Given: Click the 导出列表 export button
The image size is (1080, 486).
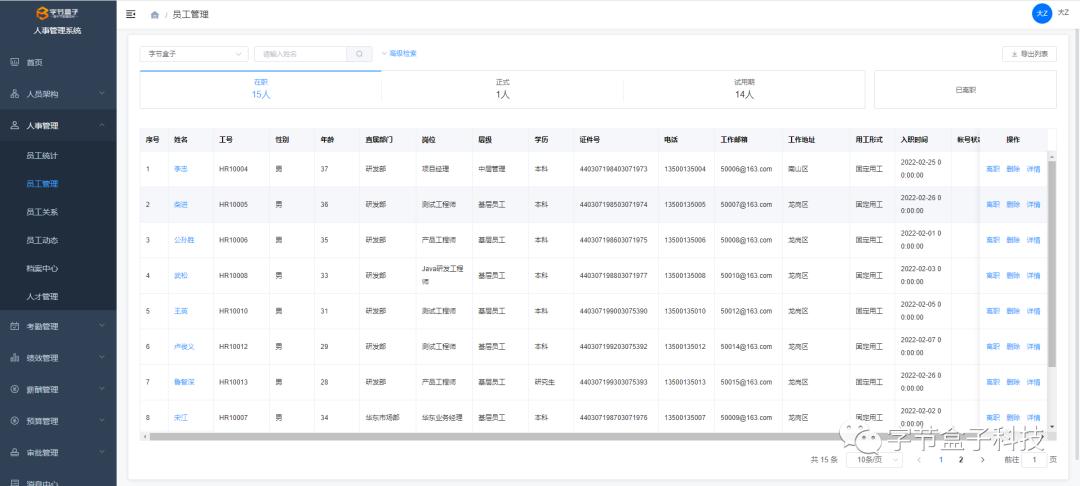Looking at the screenshot, I should 1029,54.
